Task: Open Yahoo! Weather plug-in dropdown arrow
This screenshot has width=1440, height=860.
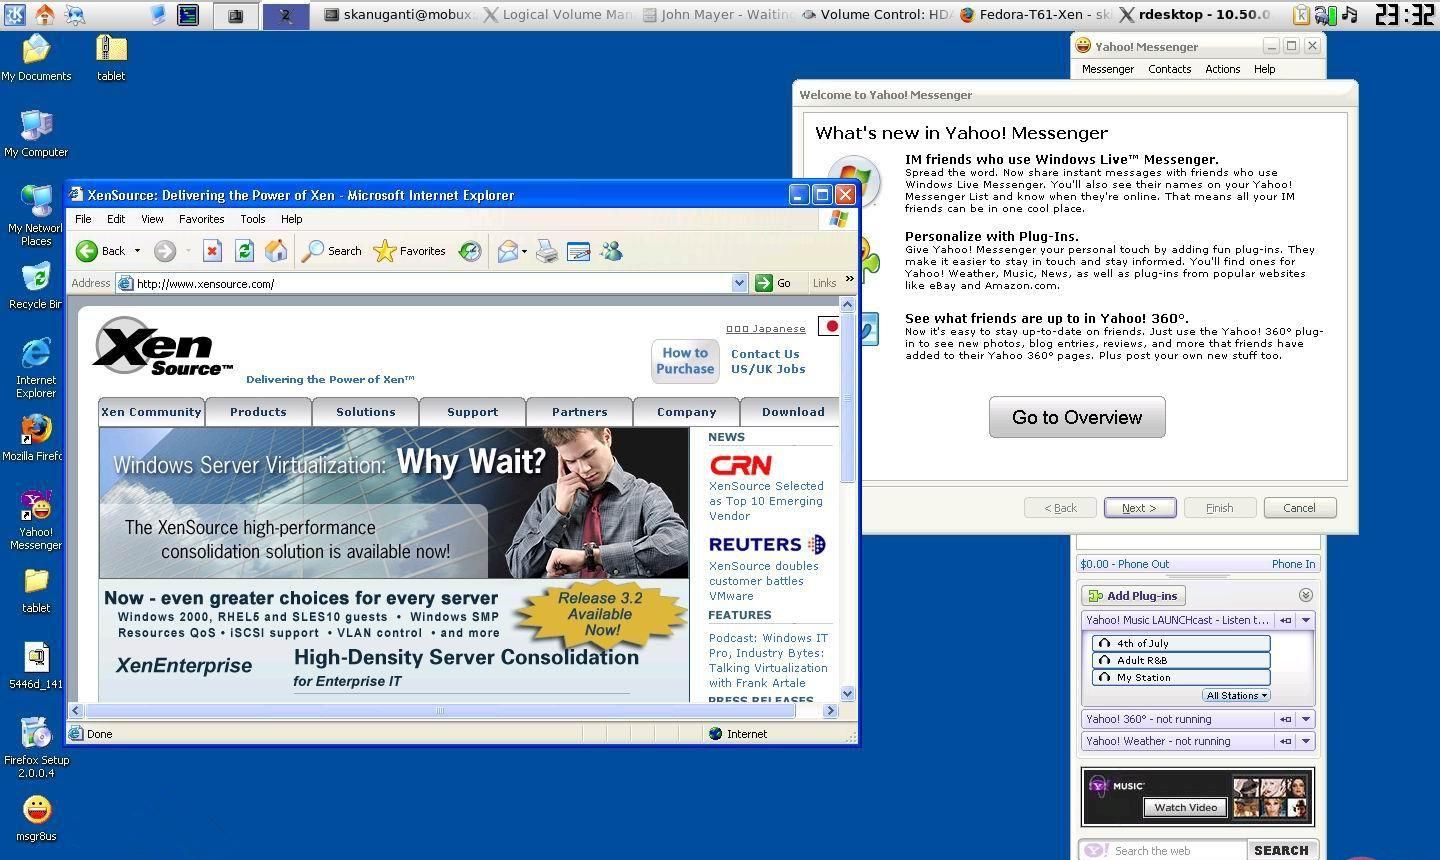Action: (1306, 741)
